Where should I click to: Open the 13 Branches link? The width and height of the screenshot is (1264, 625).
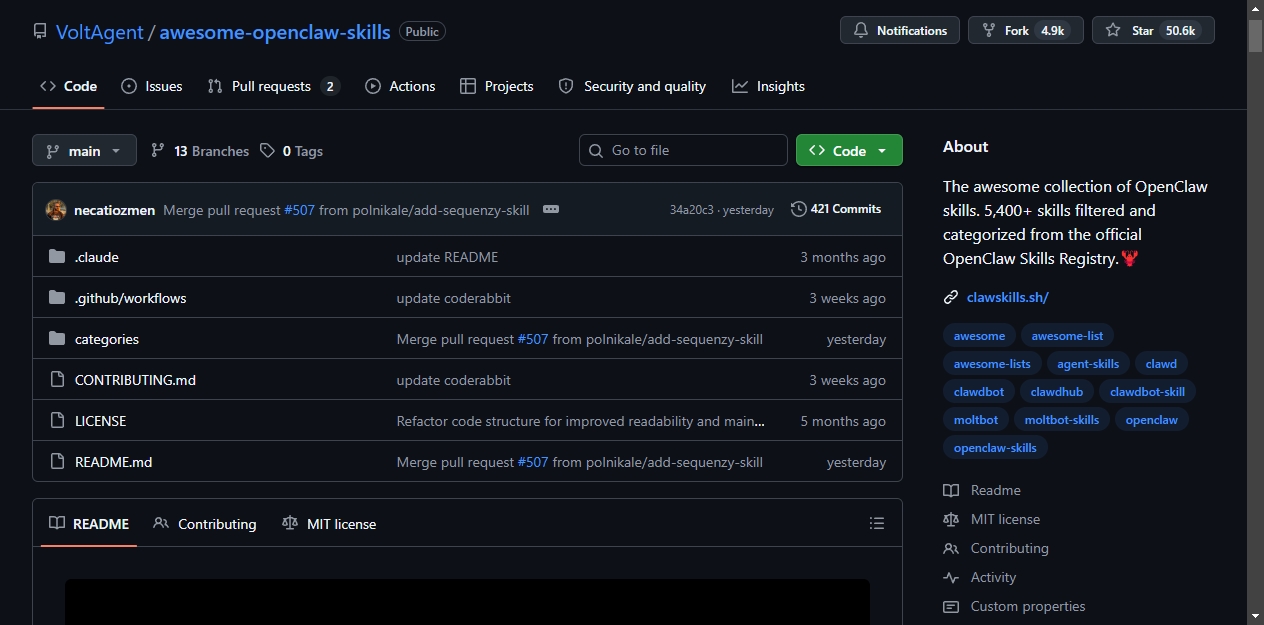(200, 151)
